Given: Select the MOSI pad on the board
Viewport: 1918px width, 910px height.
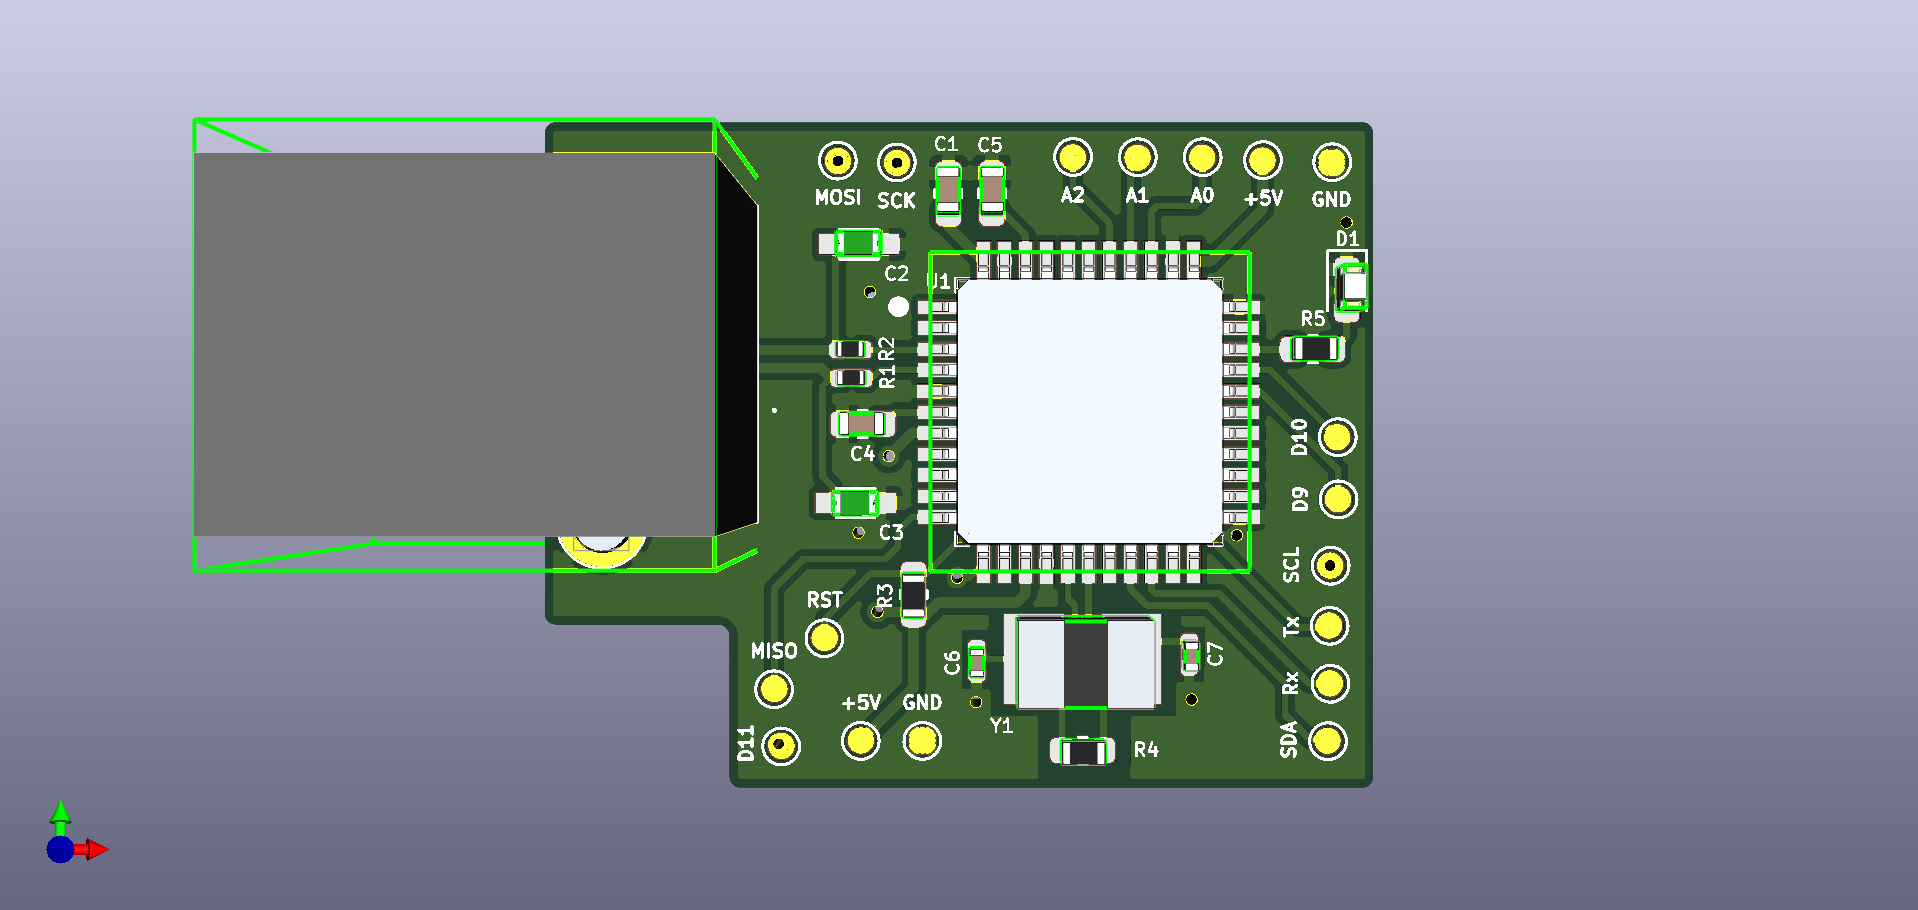Looking at the screenshot, I should (x=836, y=159).
